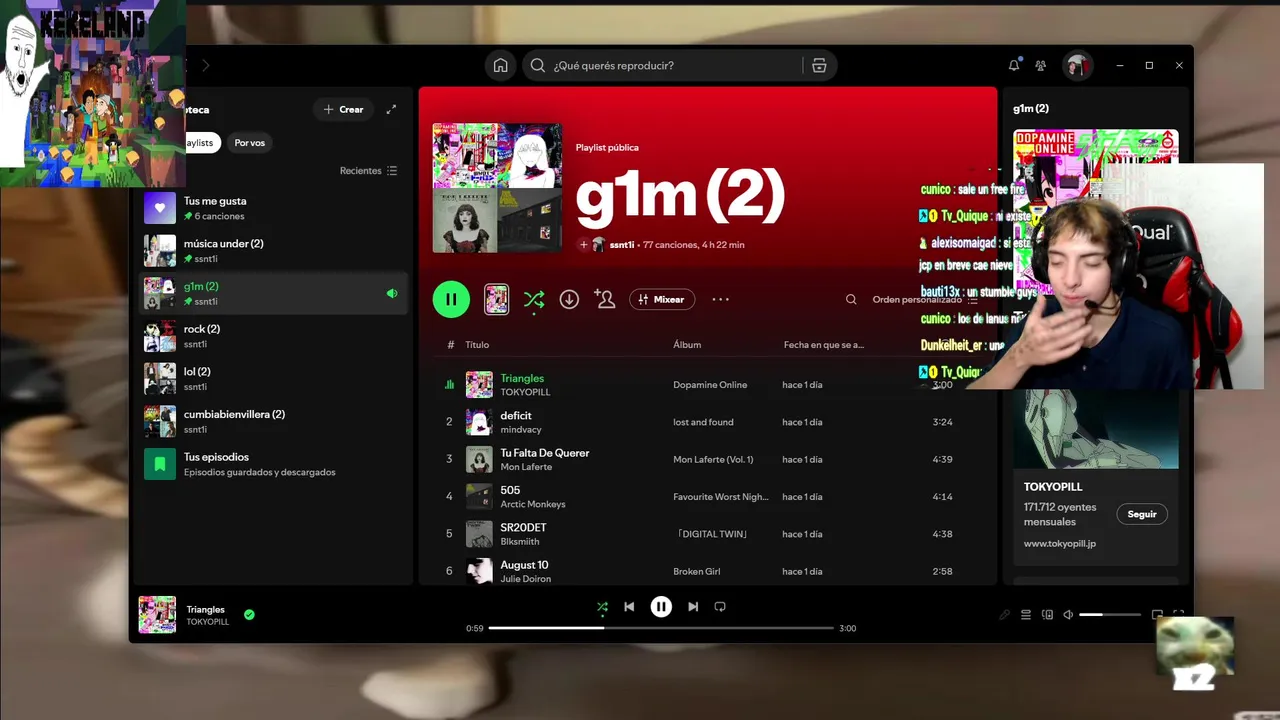Toggle saved checkmark for Triangles

coord(249,615)
